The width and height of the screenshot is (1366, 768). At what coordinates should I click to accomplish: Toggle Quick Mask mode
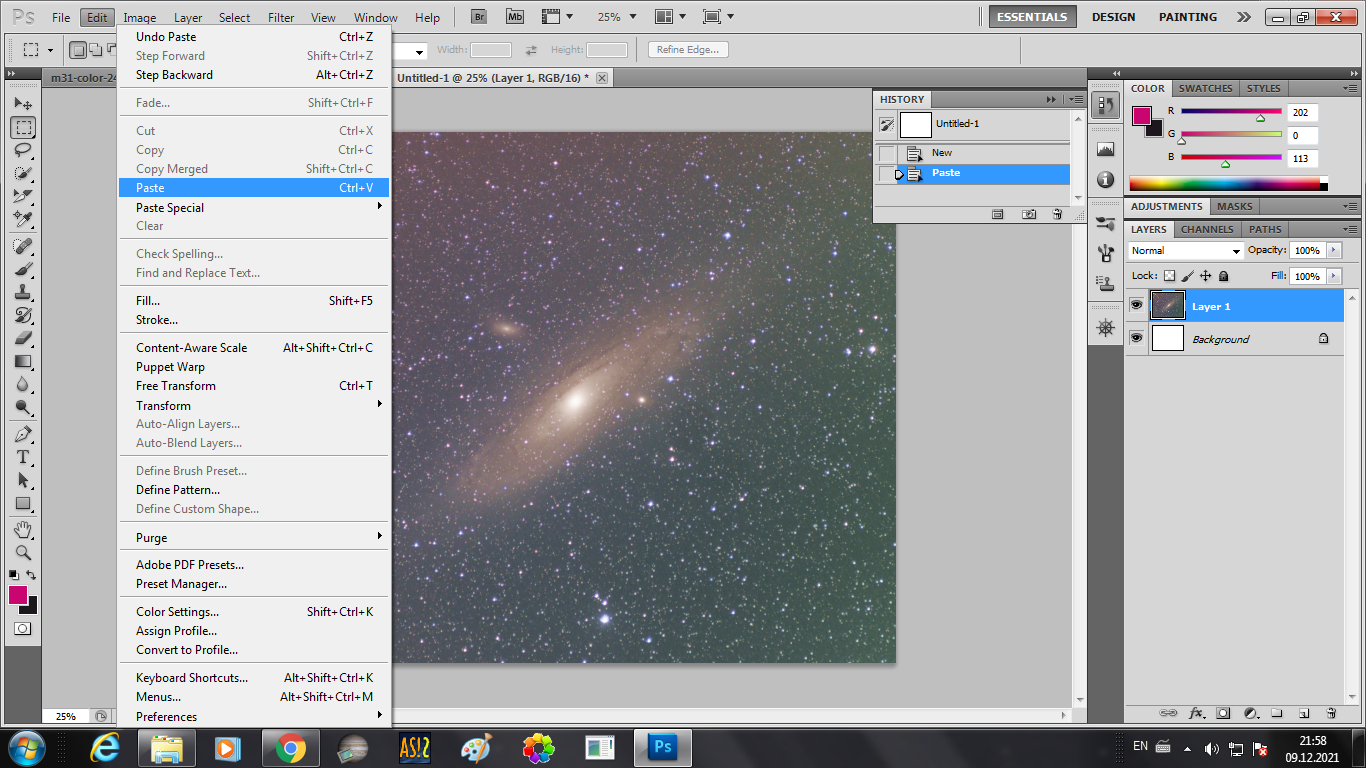pyautogui.click(x=22, y=628)
